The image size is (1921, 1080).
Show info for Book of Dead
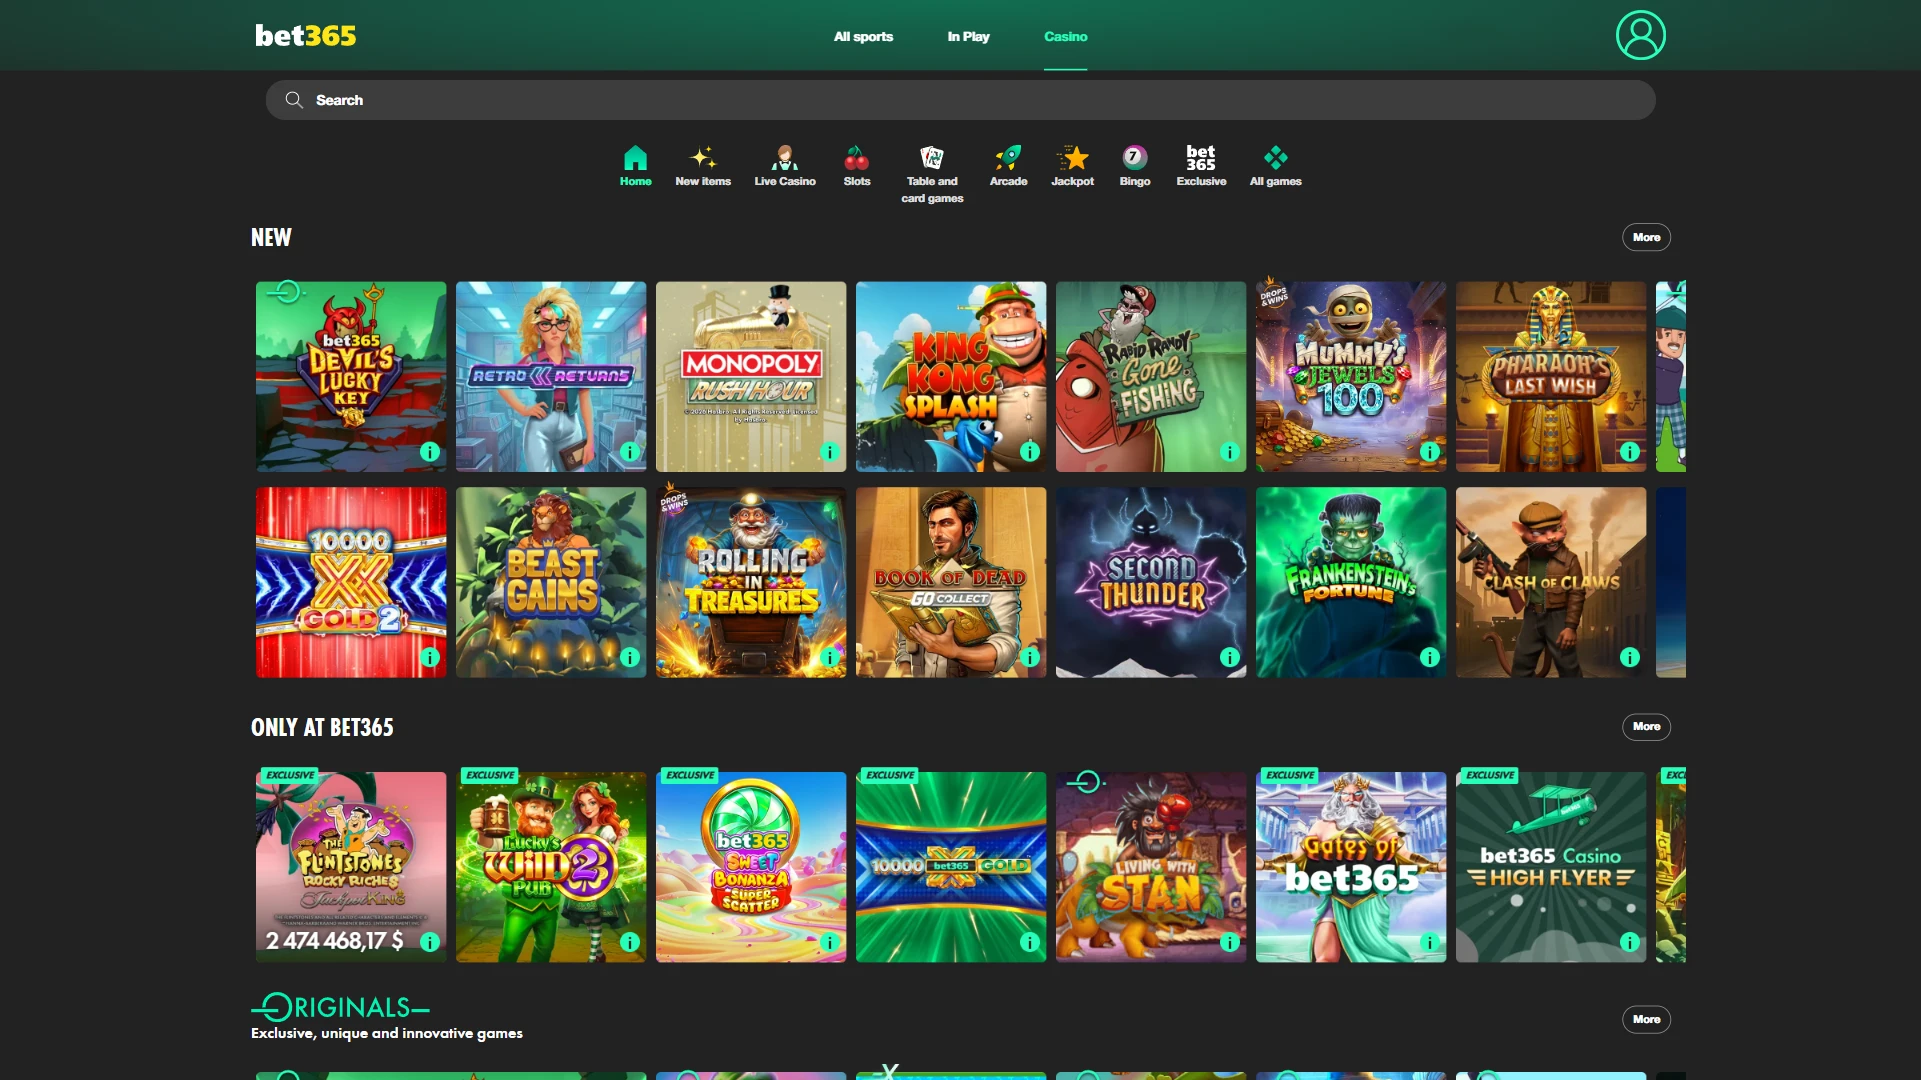1030,658
